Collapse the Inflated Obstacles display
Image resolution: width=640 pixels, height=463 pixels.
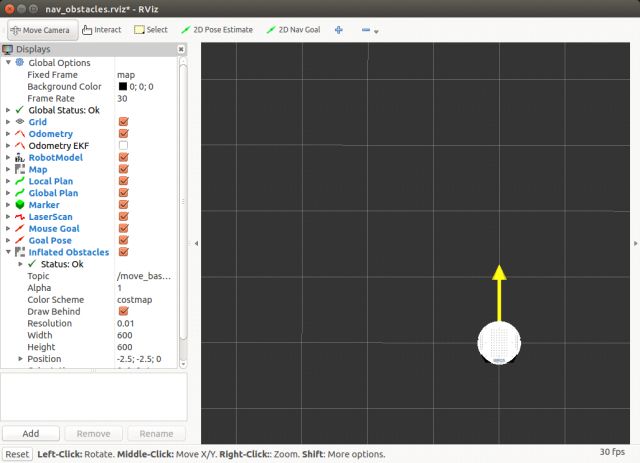9,252
